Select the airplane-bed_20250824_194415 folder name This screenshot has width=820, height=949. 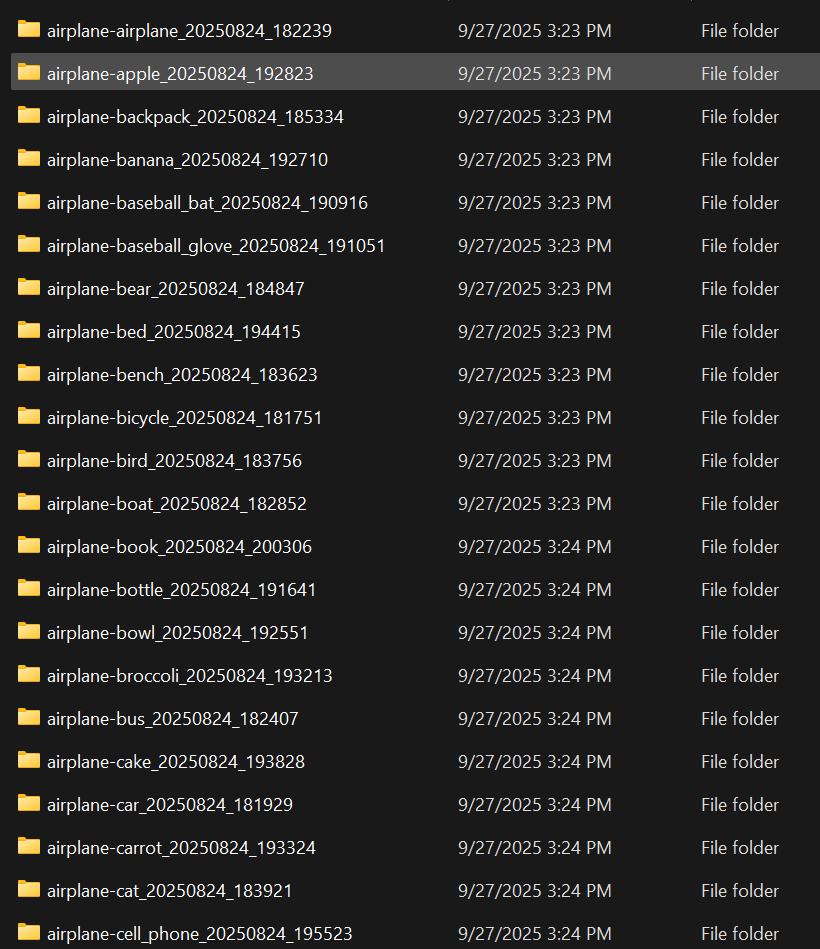[x=173, y=332]
